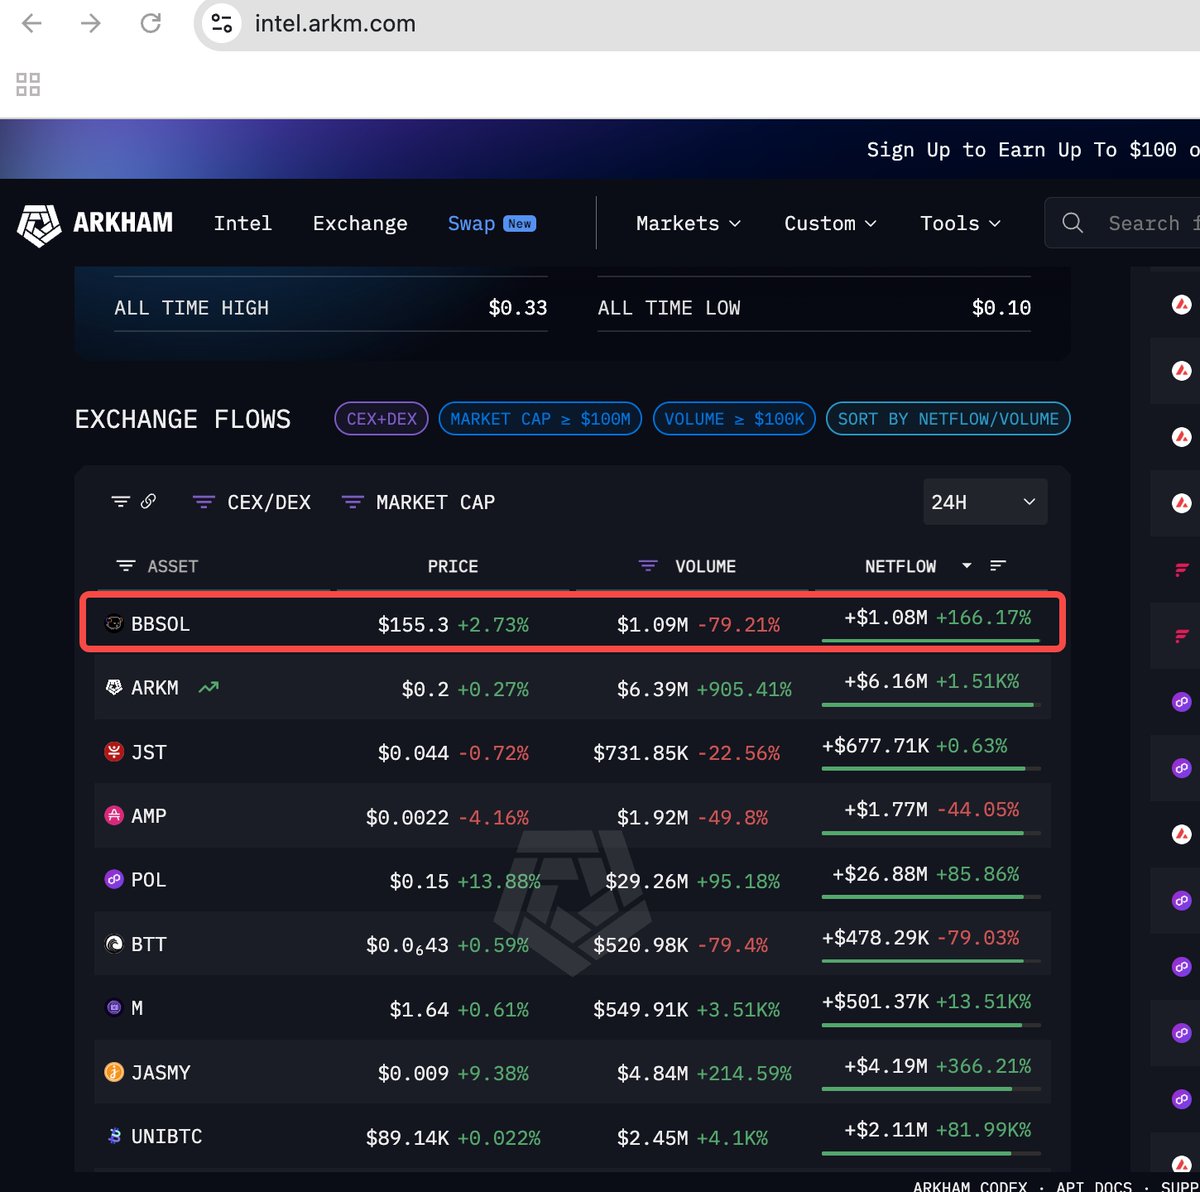This screenshot has width=1200, height=1192.
Task: Open the Swap tab
Action: (x=471, y=223)
